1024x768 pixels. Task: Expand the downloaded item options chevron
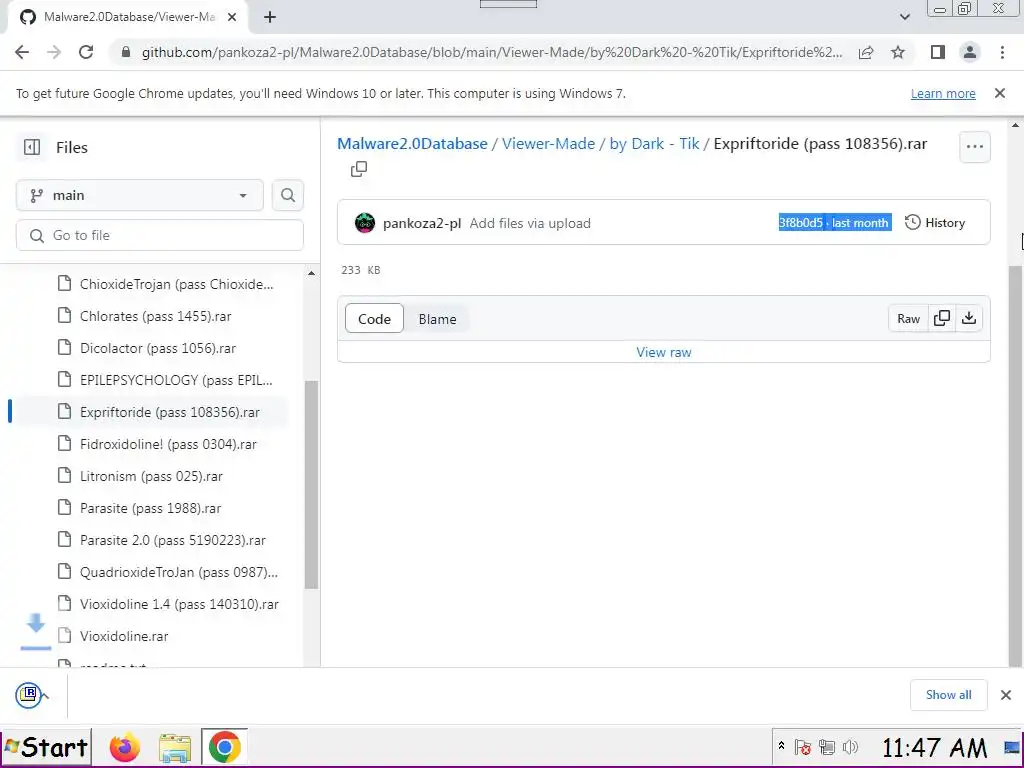click(45, 696)
